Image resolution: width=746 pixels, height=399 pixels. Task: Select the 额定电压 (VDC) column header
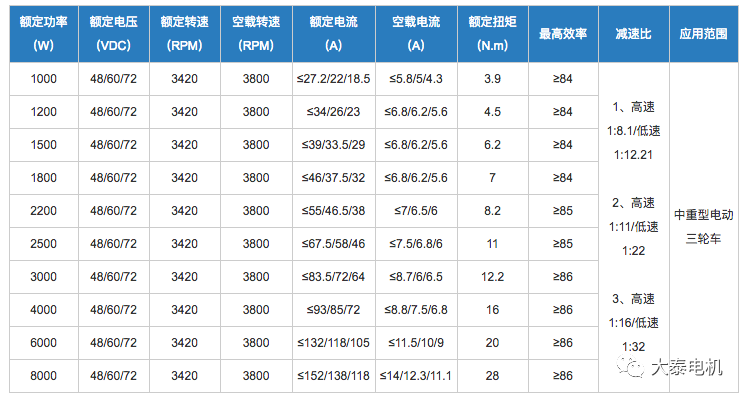[x=114, y=34]
